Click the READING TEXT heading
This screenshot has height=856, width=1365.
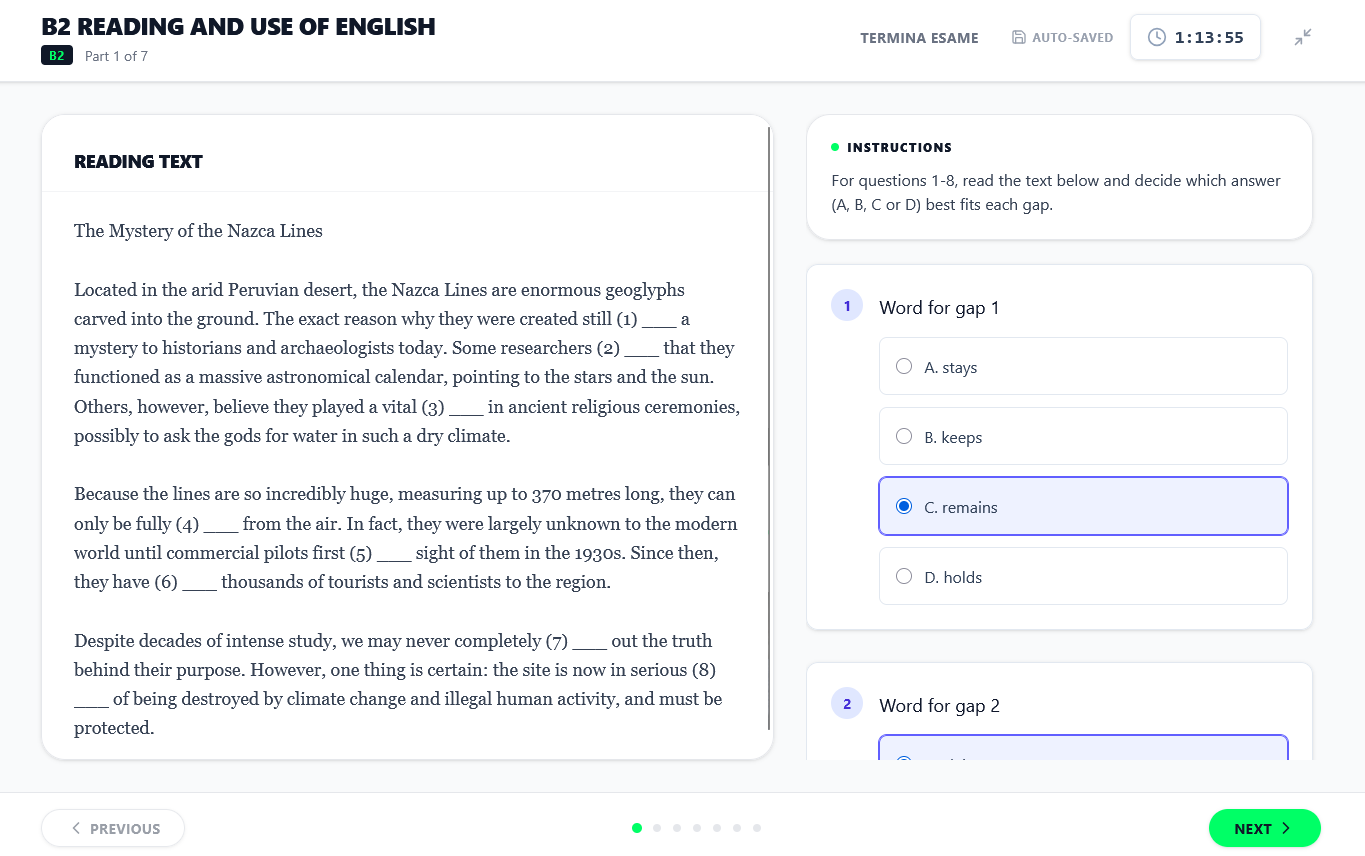(x=138, y=162)
